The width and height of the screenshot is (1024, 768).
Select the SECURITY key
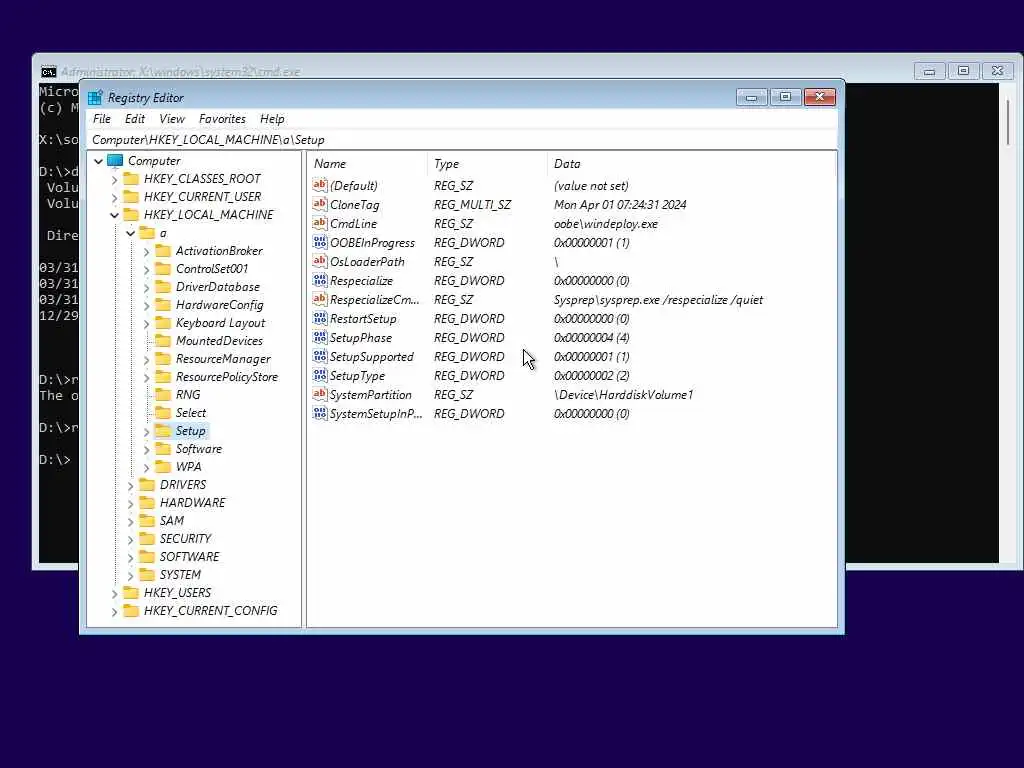point(185,539)
